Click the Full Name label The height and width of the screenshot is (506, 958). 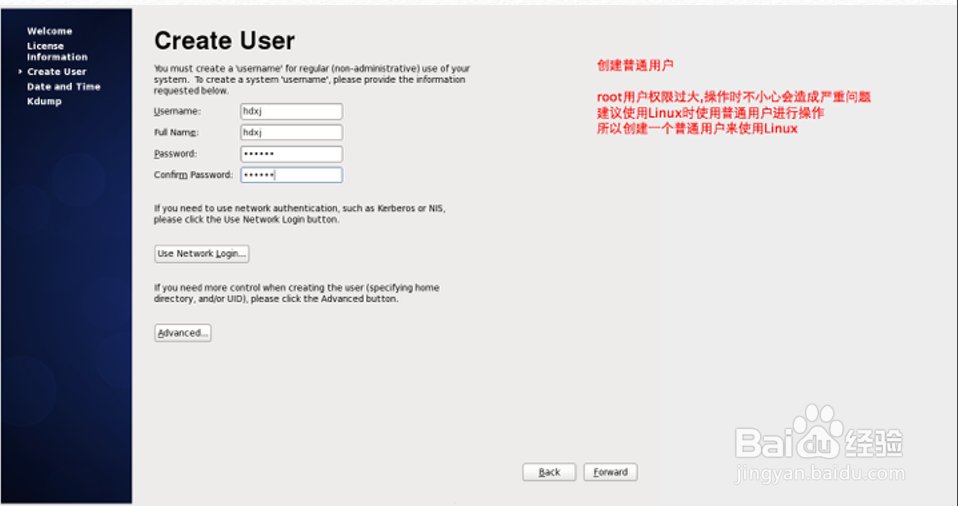(176, 133)
